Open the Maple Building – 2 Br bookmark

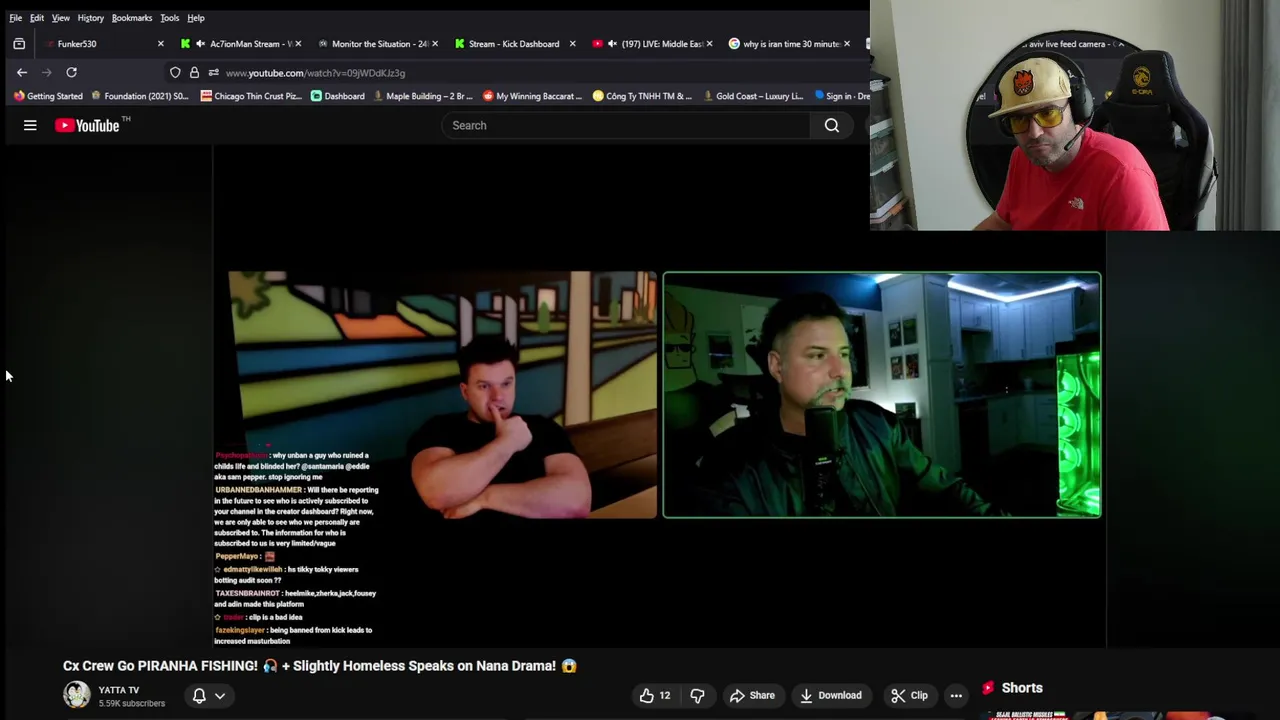click(423, 96)
